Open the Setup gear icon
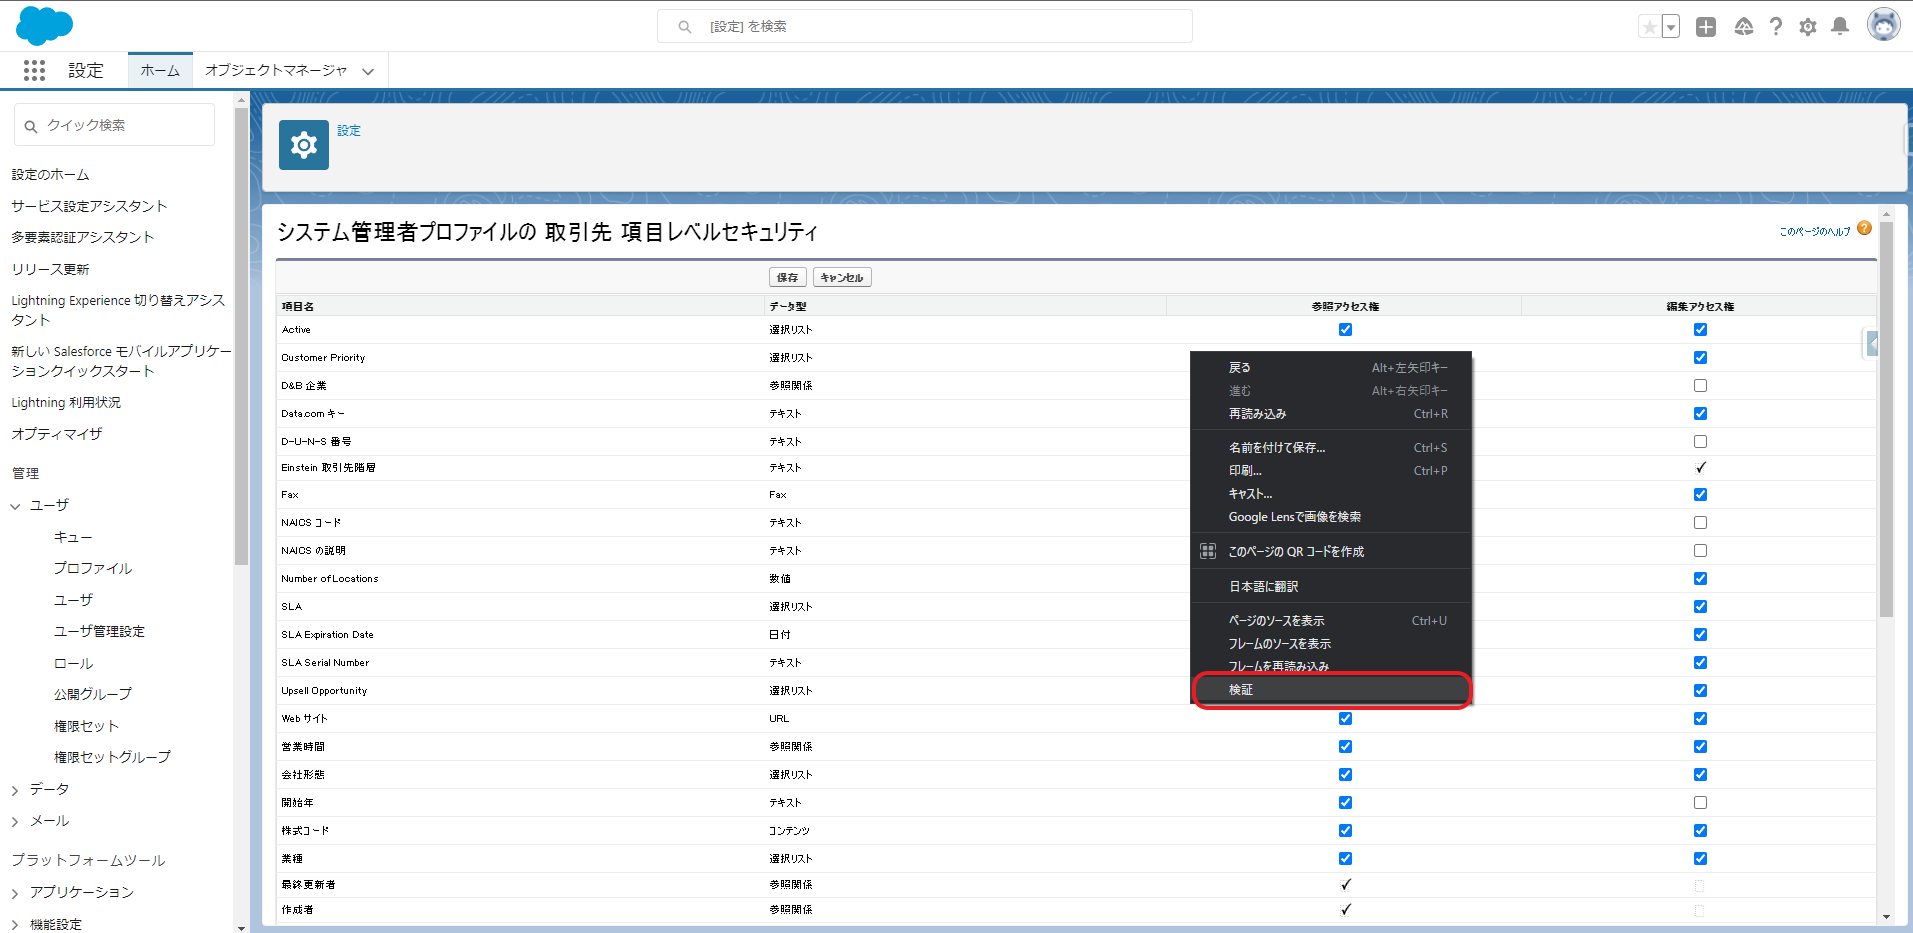 tap(1808, 27)
